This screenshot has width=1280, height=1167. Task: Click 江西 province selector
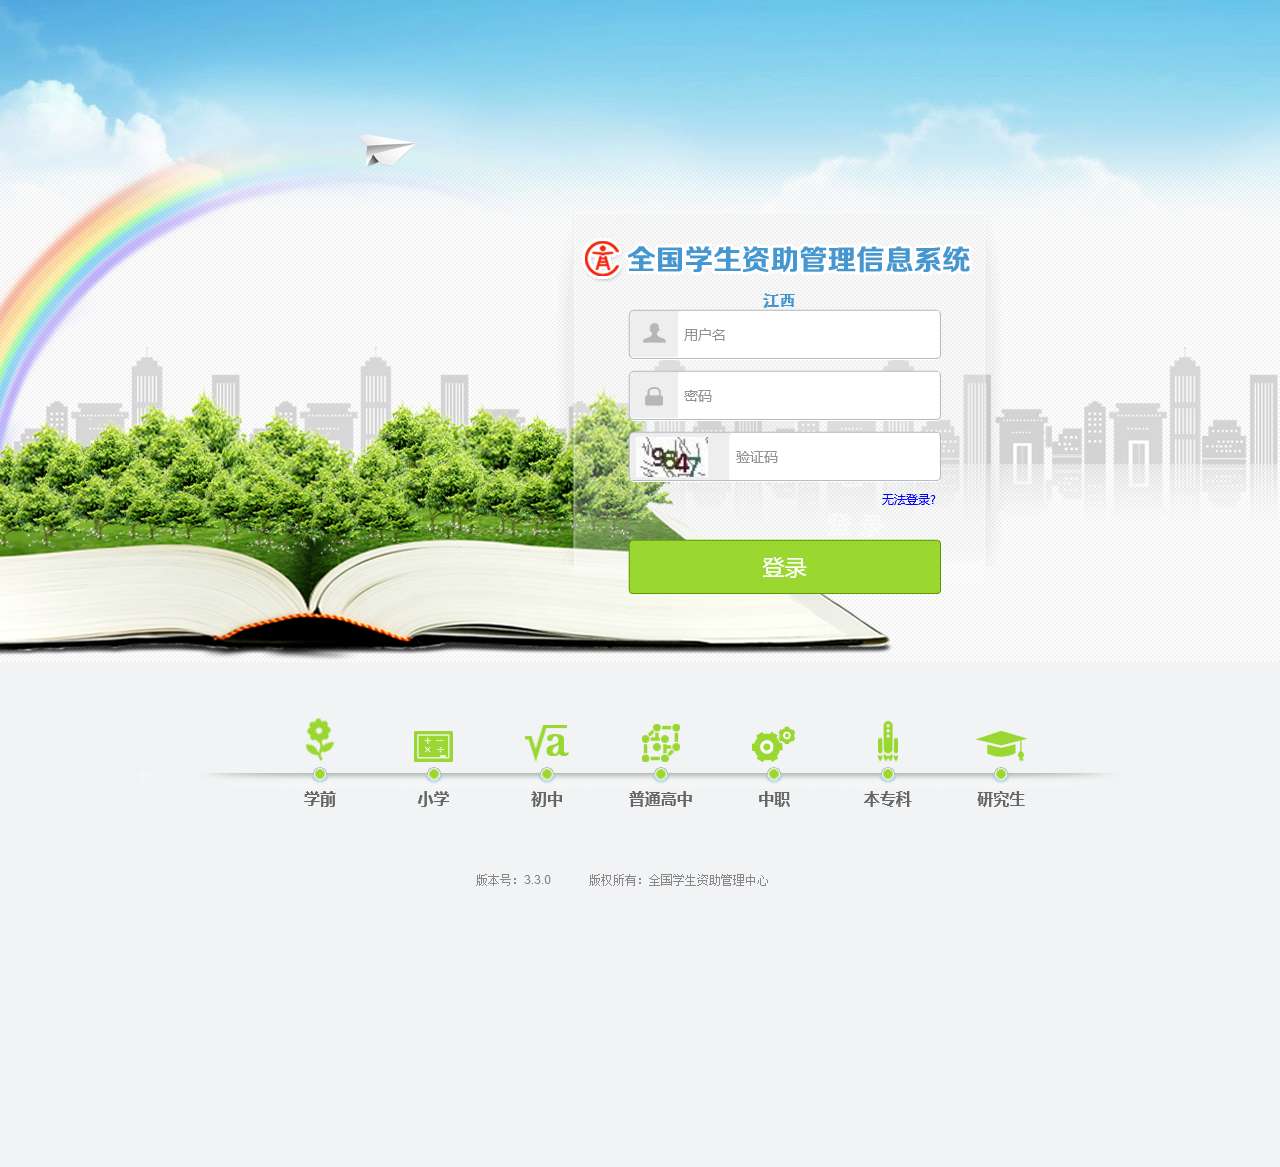click(x=780, y=300)
